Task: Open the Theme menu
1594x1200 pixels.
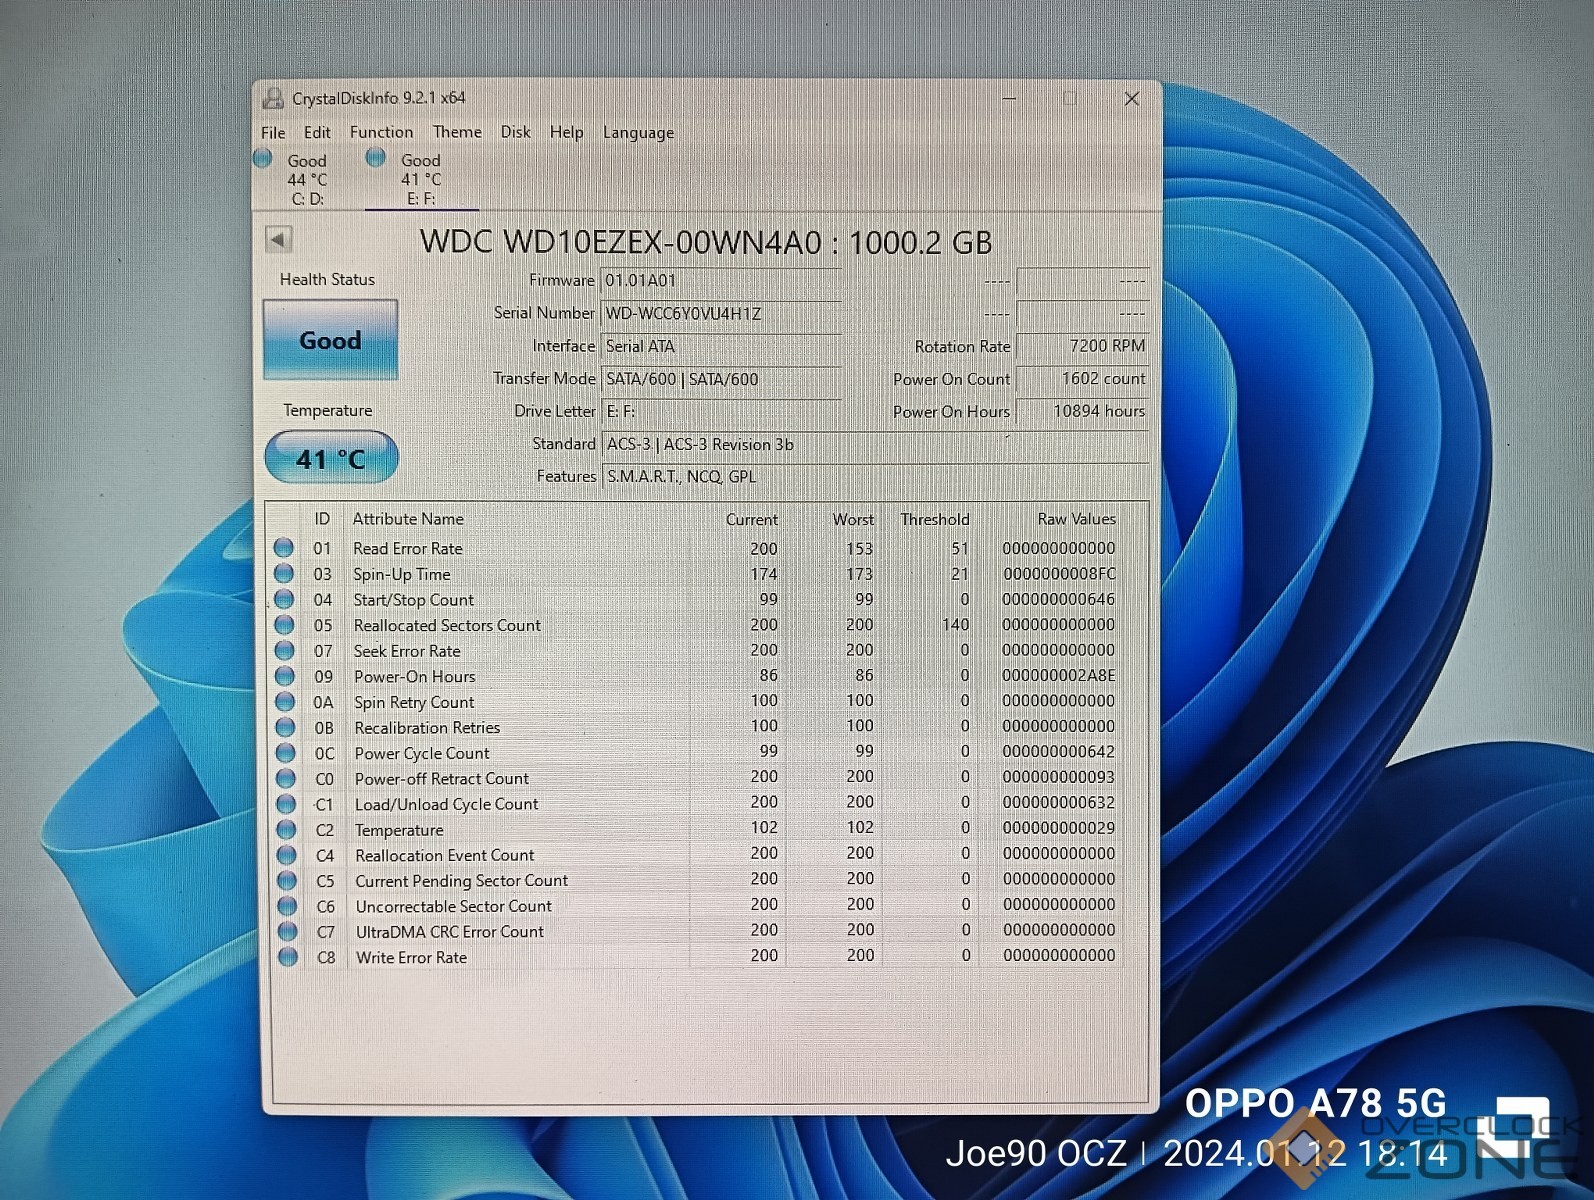Action: tap(457, 132)
